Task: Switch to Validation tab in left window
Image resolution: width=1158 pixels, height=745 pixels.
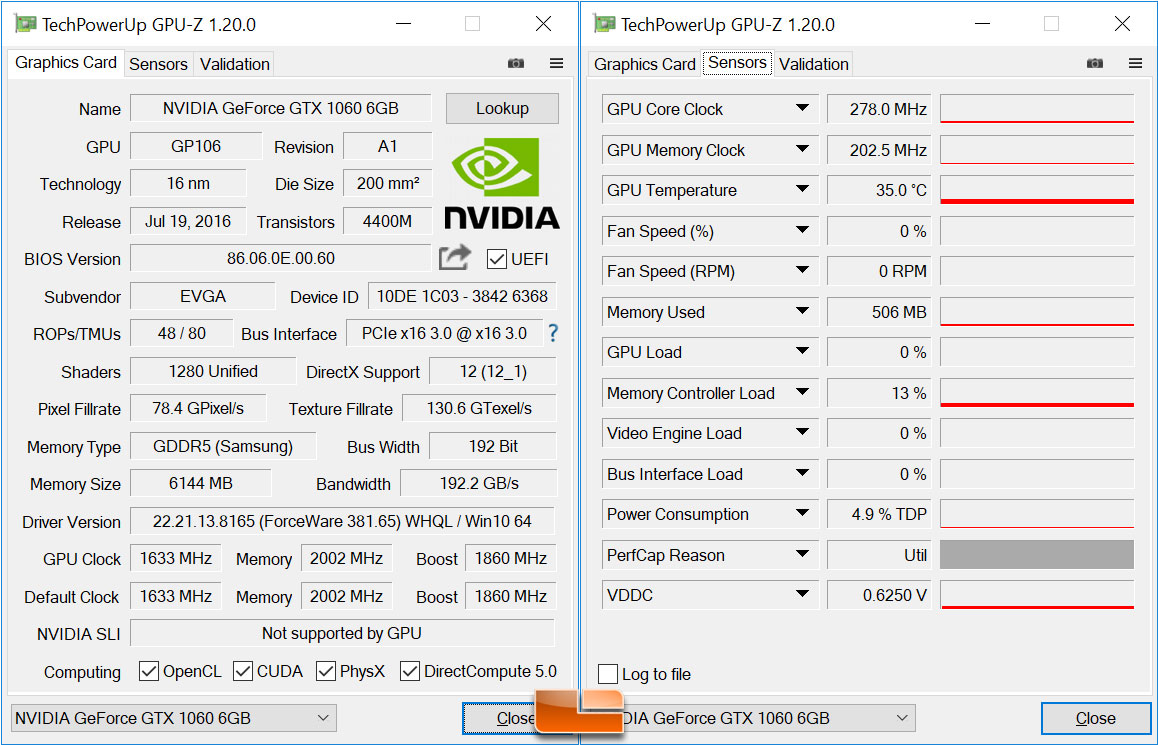Action: (235, 64)
